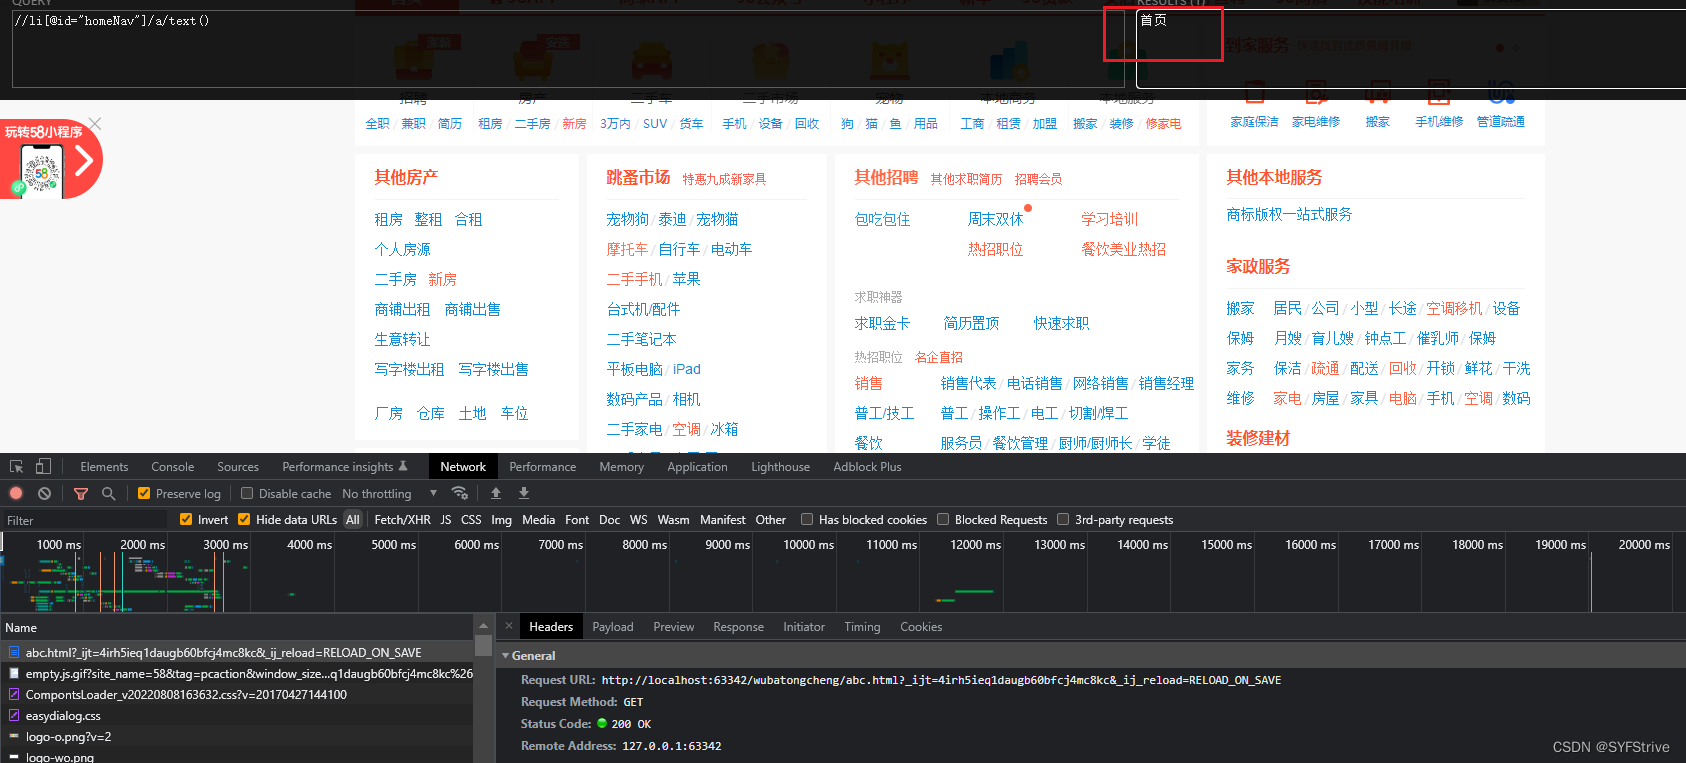Screen dimensions: 1686x763
Task: Click red arrow on QR popup
Action: (85, 160)
